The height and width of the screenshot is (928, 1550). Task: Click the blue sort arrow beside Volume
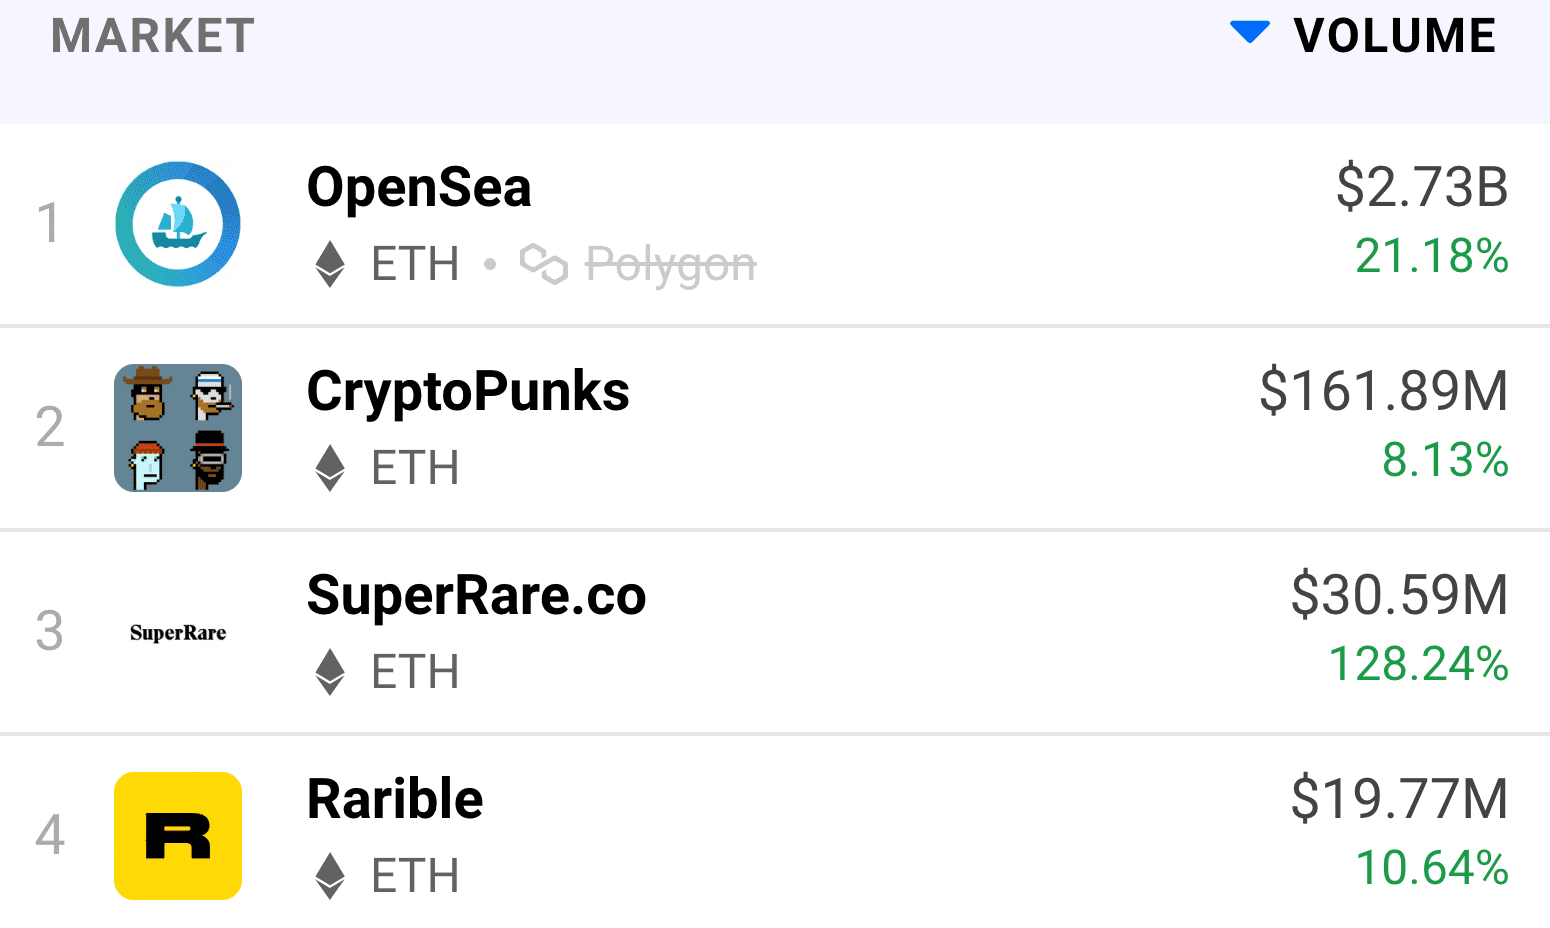click(x=1250, y=32)
